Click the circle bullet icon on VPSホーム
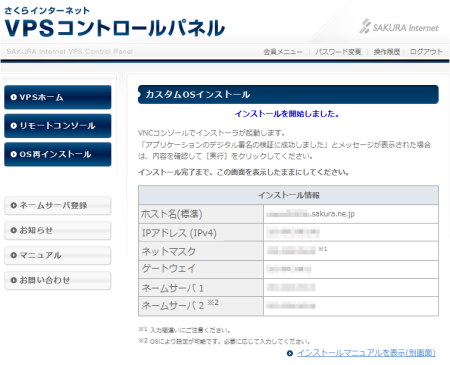The image size is (450, 365). (14, 97)
